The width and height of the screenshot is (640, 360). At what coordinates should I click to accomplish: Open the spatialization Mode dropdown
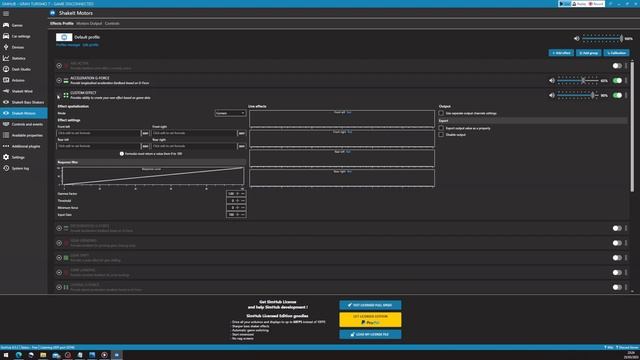[230, 113]
